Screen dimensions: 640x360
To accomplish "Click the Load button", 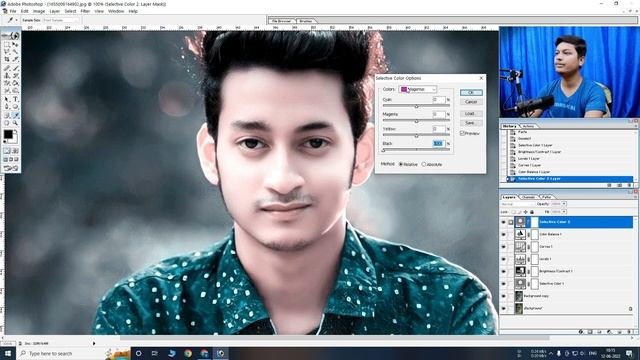I will (471, 113).
